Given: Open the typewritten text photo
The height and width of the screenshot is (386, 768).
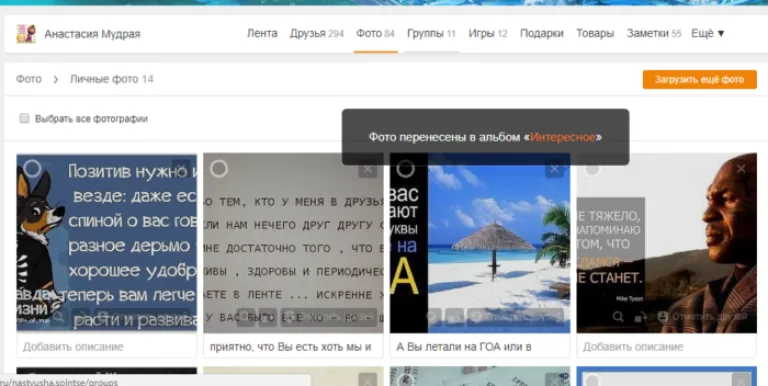Looking at the screenshot, I should point(293,243).
